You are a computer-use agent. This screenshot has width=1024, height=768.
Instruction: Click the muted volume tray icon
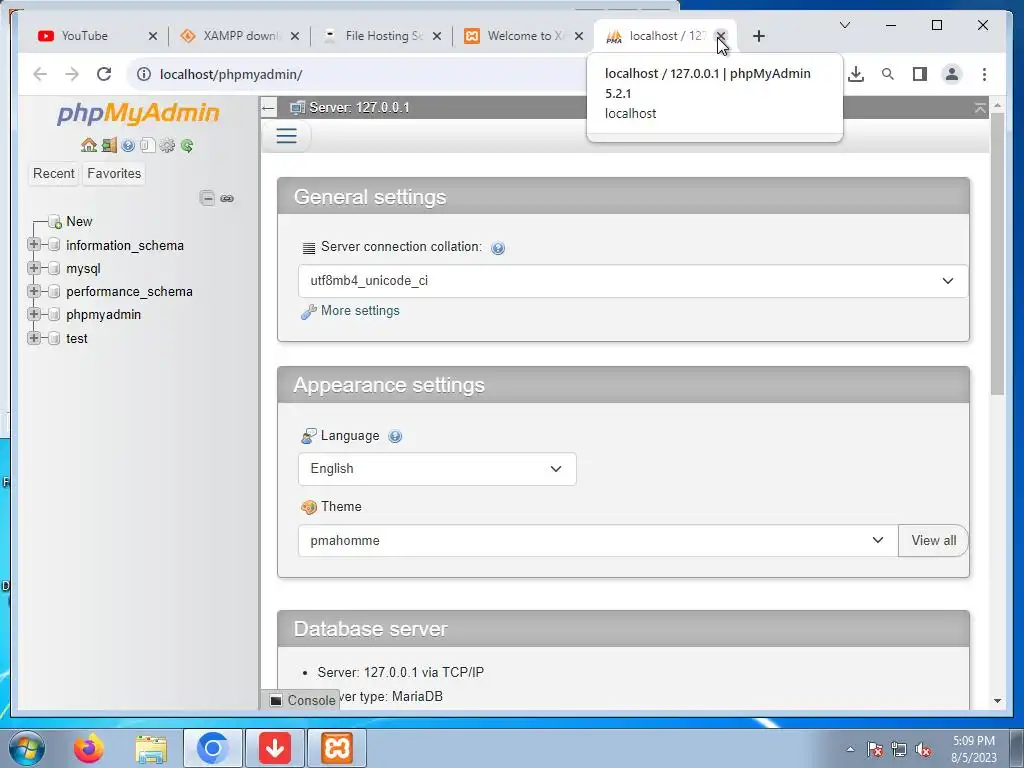[x=923, y=750]
